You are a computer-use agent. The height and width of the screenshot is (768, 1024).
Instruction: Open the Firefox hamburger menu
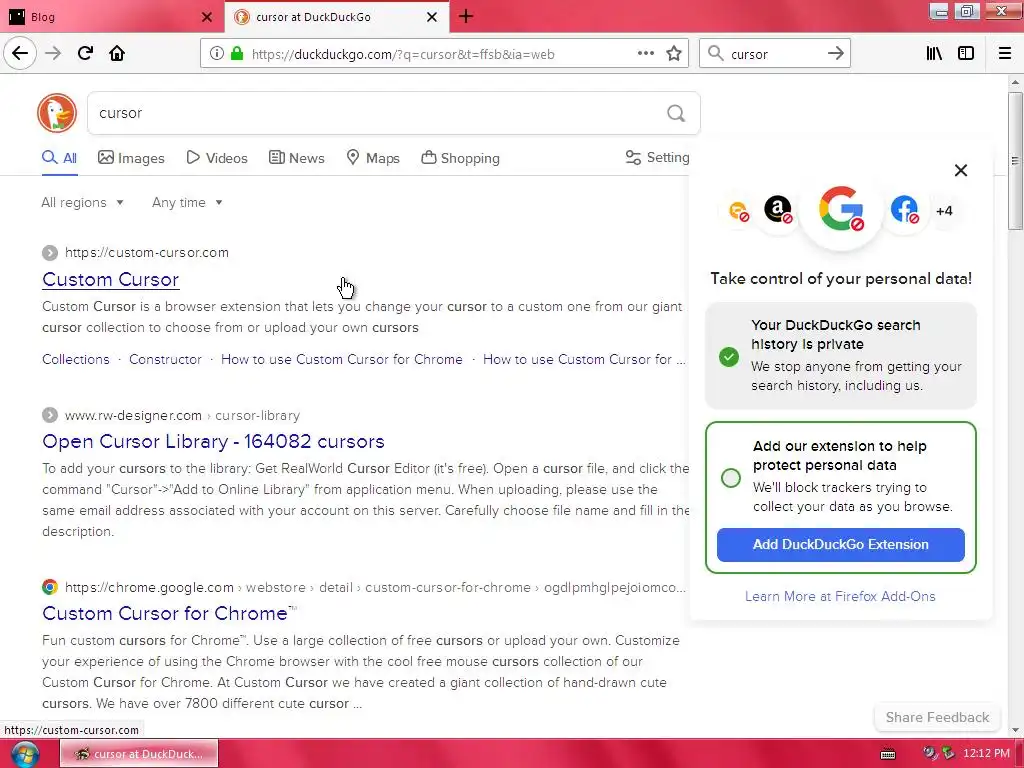pyautogui.click(x=1005, y=54)
